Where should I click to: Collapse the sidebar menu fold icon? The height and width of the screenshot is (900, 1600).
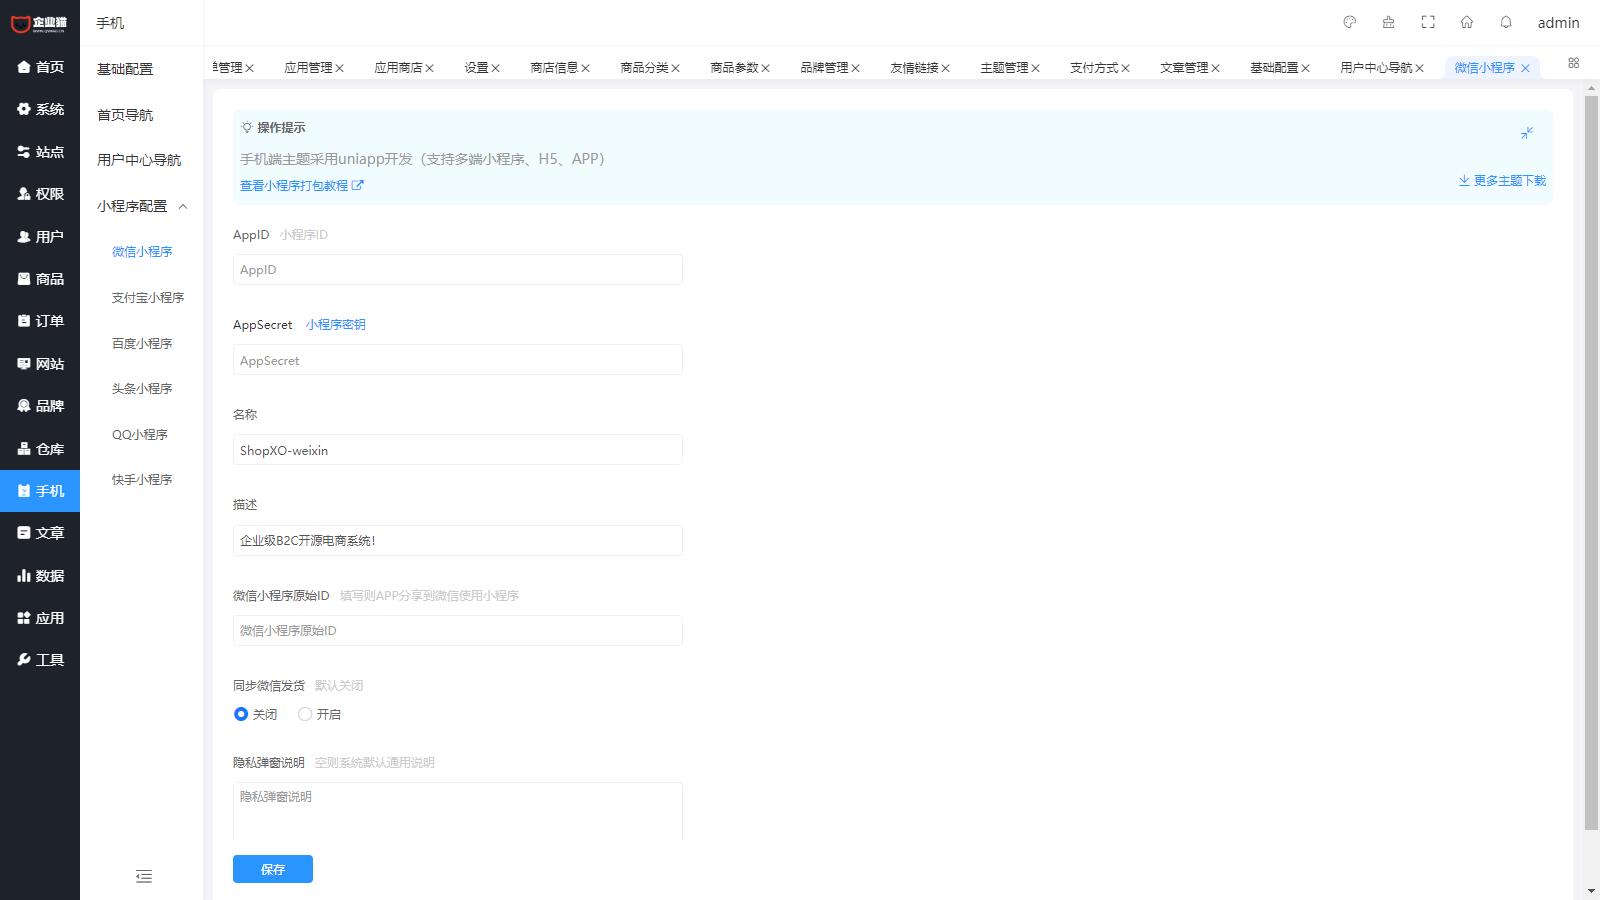[x=144, y=876]
